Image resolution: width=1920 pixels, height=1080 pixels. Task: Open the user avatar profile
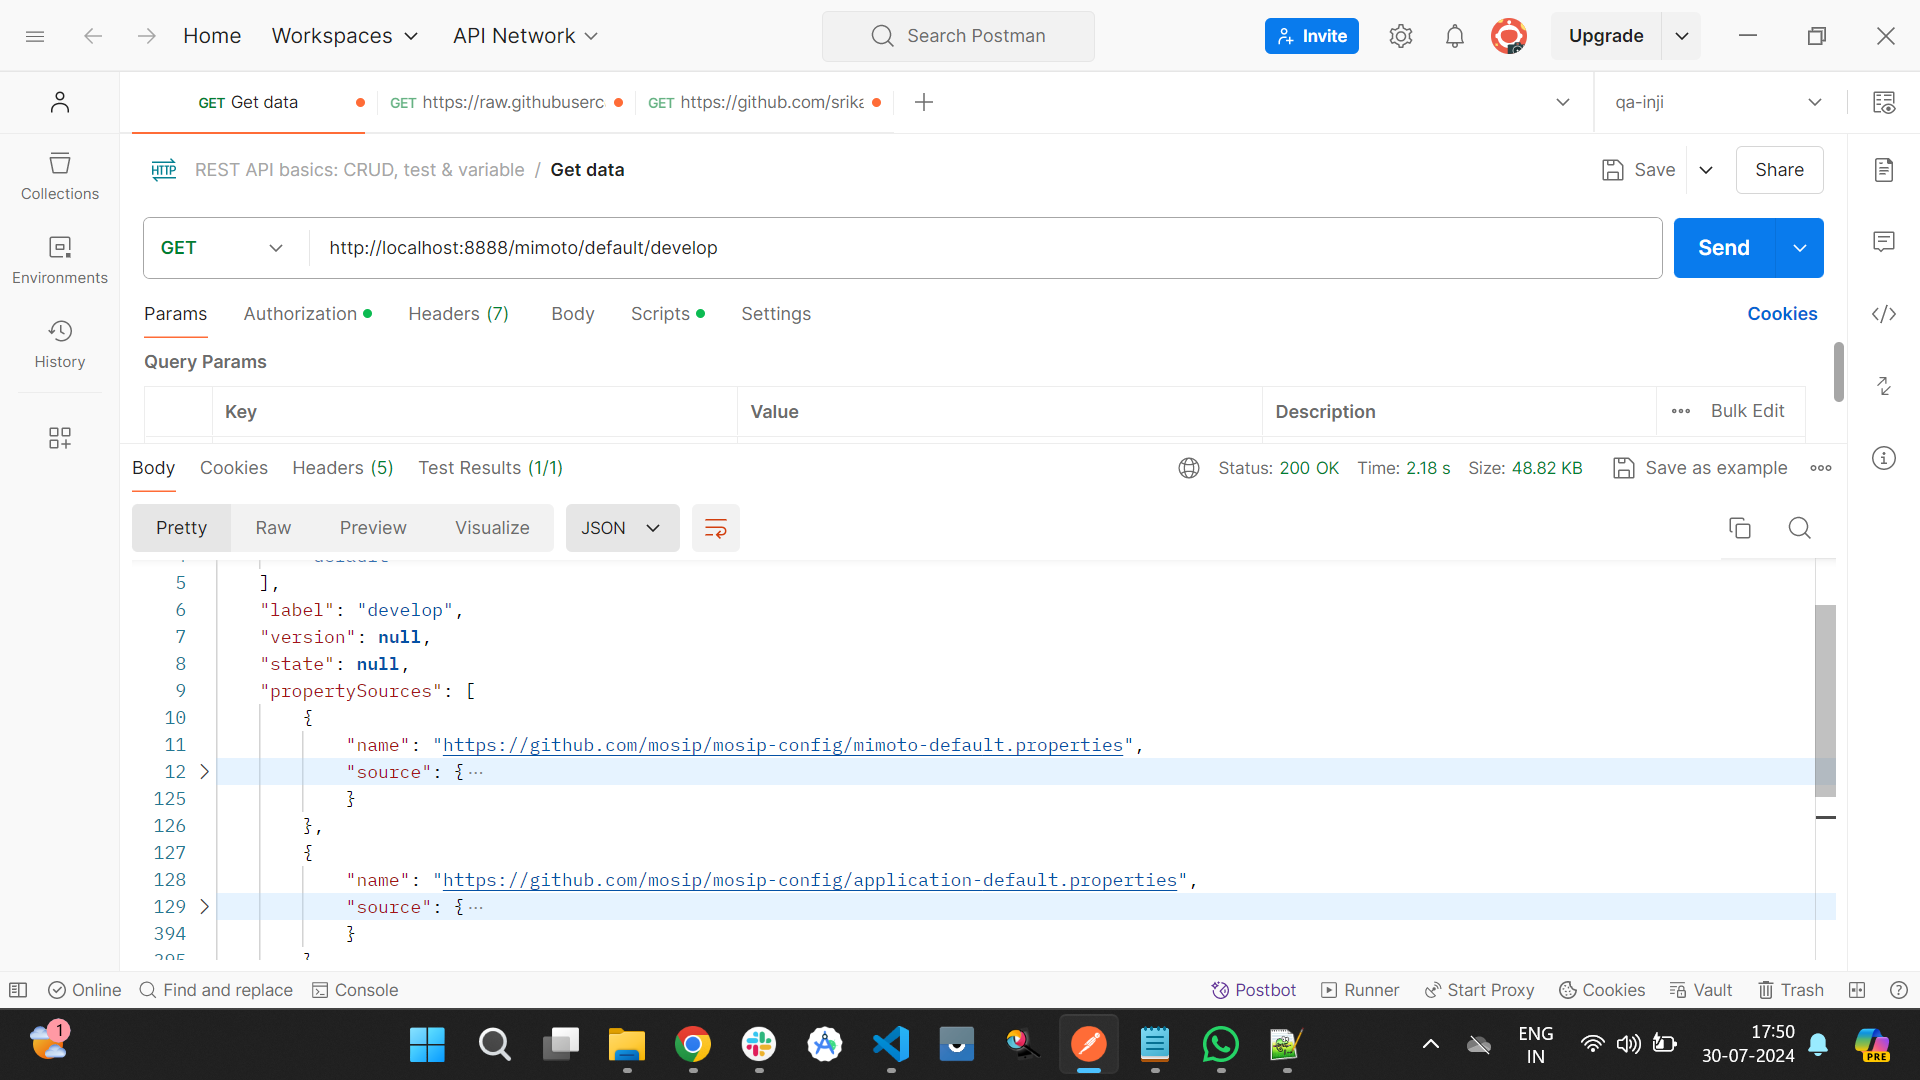click(x=1509, y=36)
